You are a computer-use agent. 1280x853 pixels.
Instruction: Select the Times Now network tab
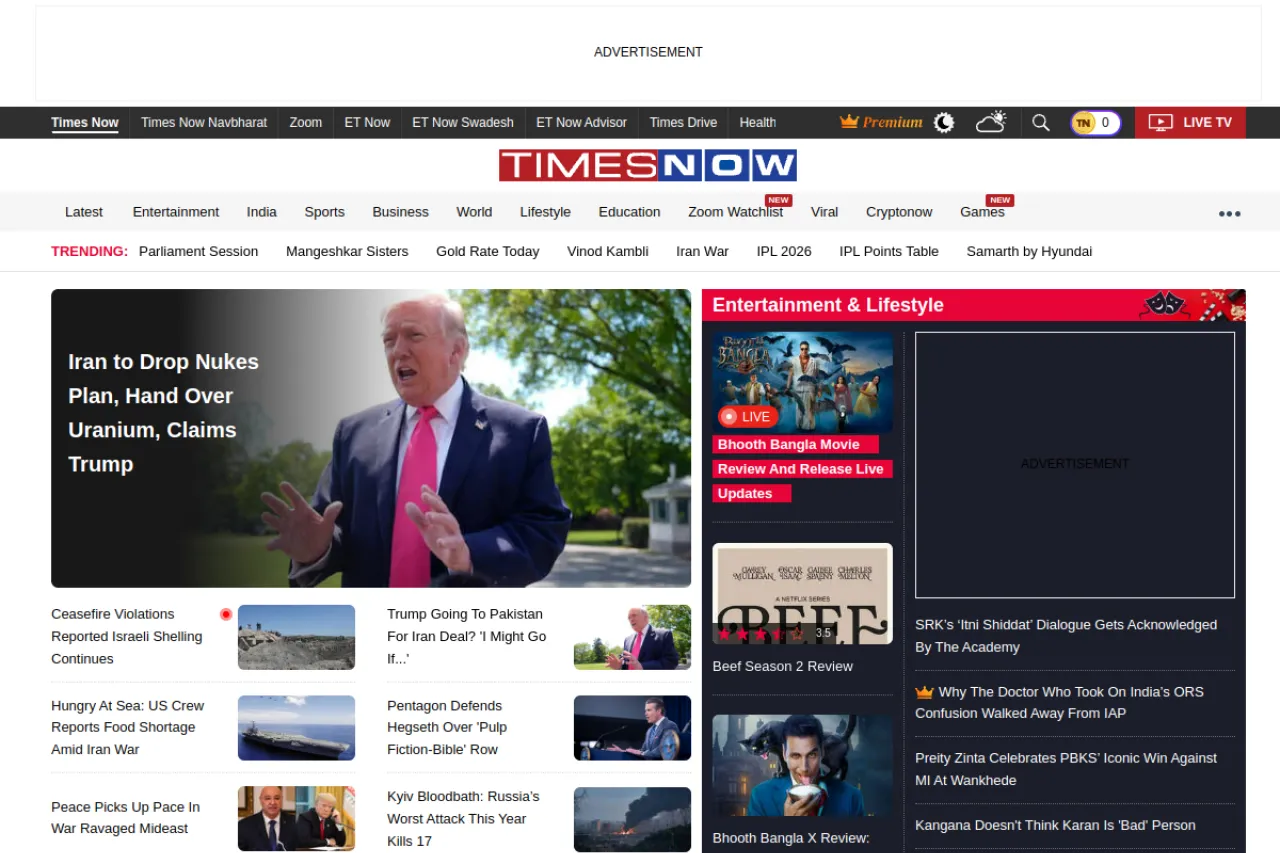pyautogui.click(x=85, y=122)
